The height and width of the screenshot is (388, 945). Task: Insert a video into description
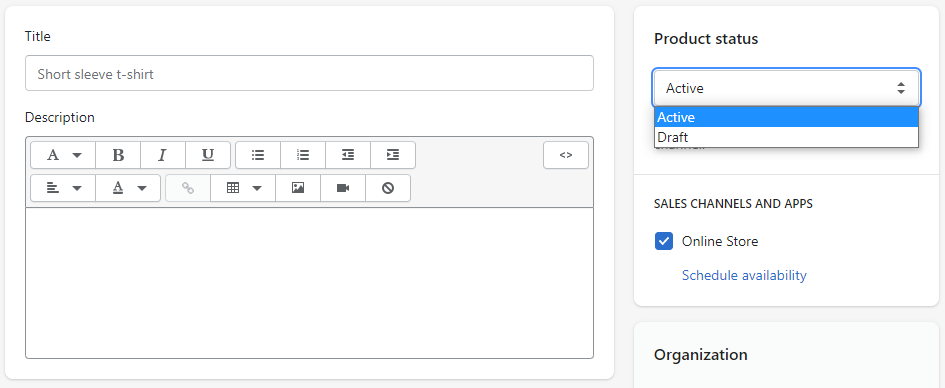(x=343, y=188)
